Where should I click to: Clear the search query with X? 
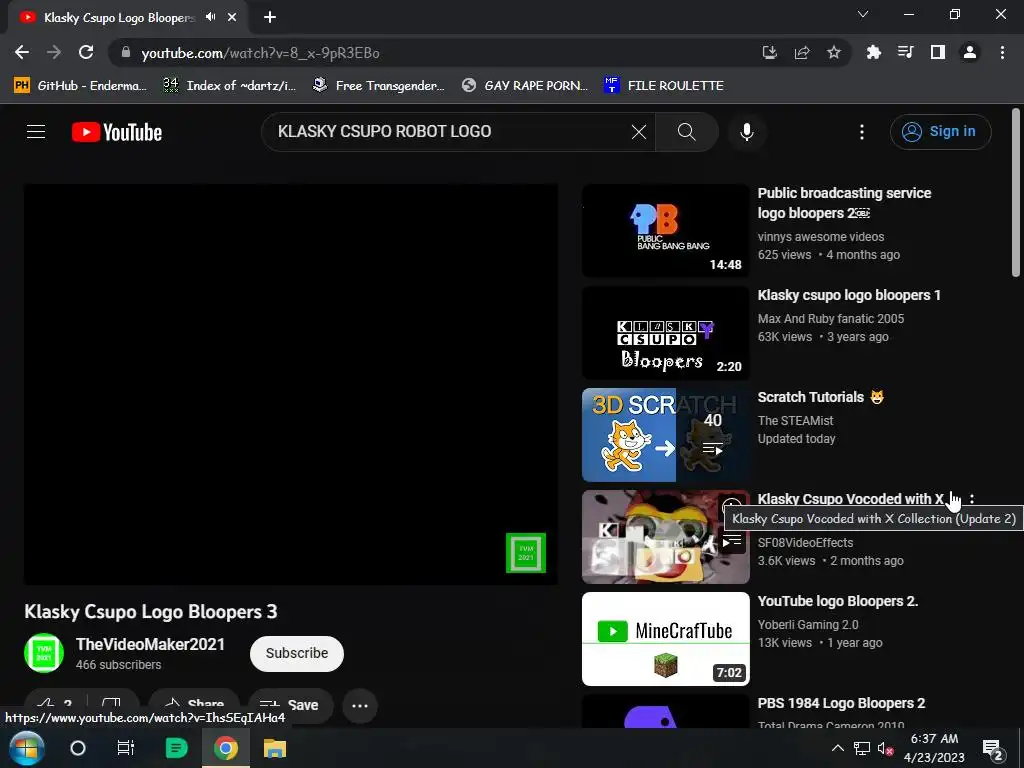tap(639, 132)
